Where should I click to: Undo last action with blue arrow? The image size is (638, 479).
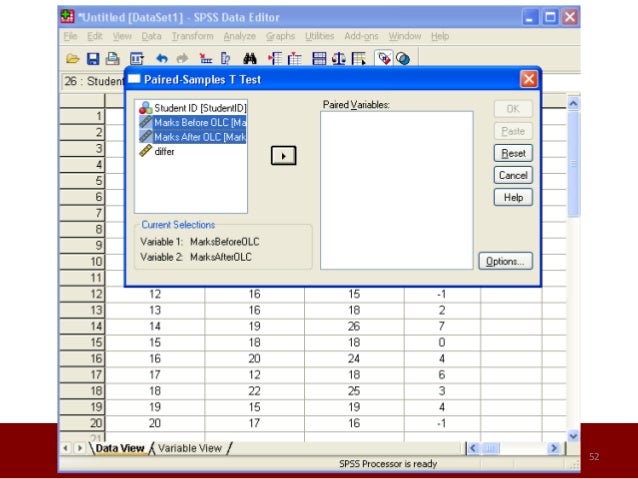point(162,59)
